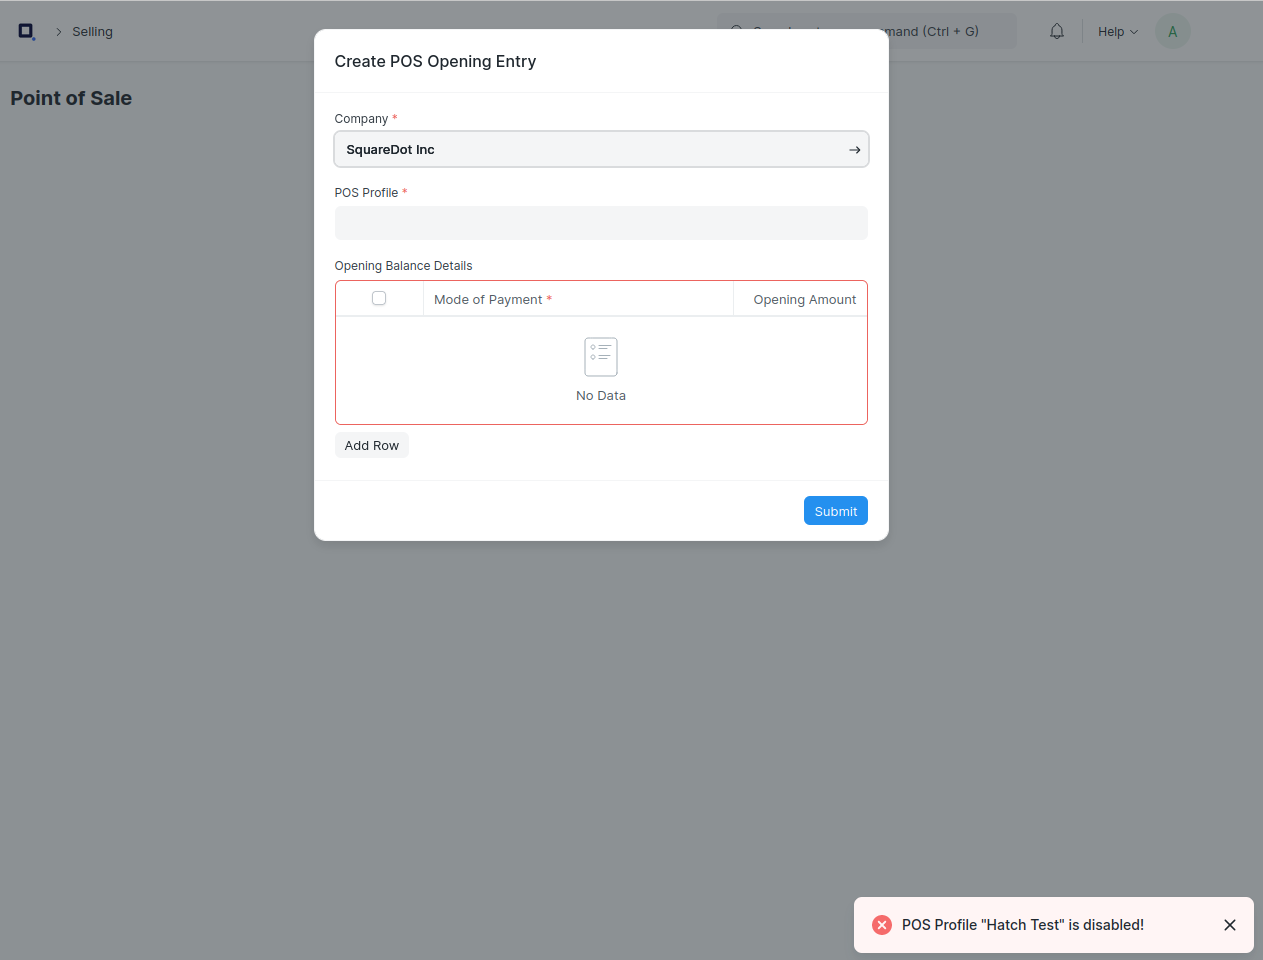The image size is (1263, 960).
Task: Open account menu via the avatar icon
Action: point(1172,31)
